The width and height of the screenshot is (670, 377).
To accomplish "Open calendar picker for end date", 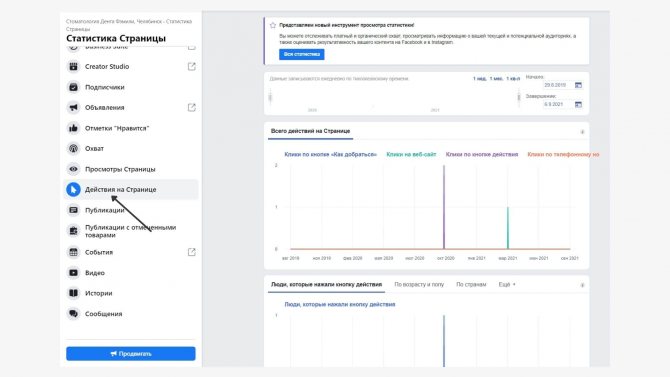I will pos(578,104).
